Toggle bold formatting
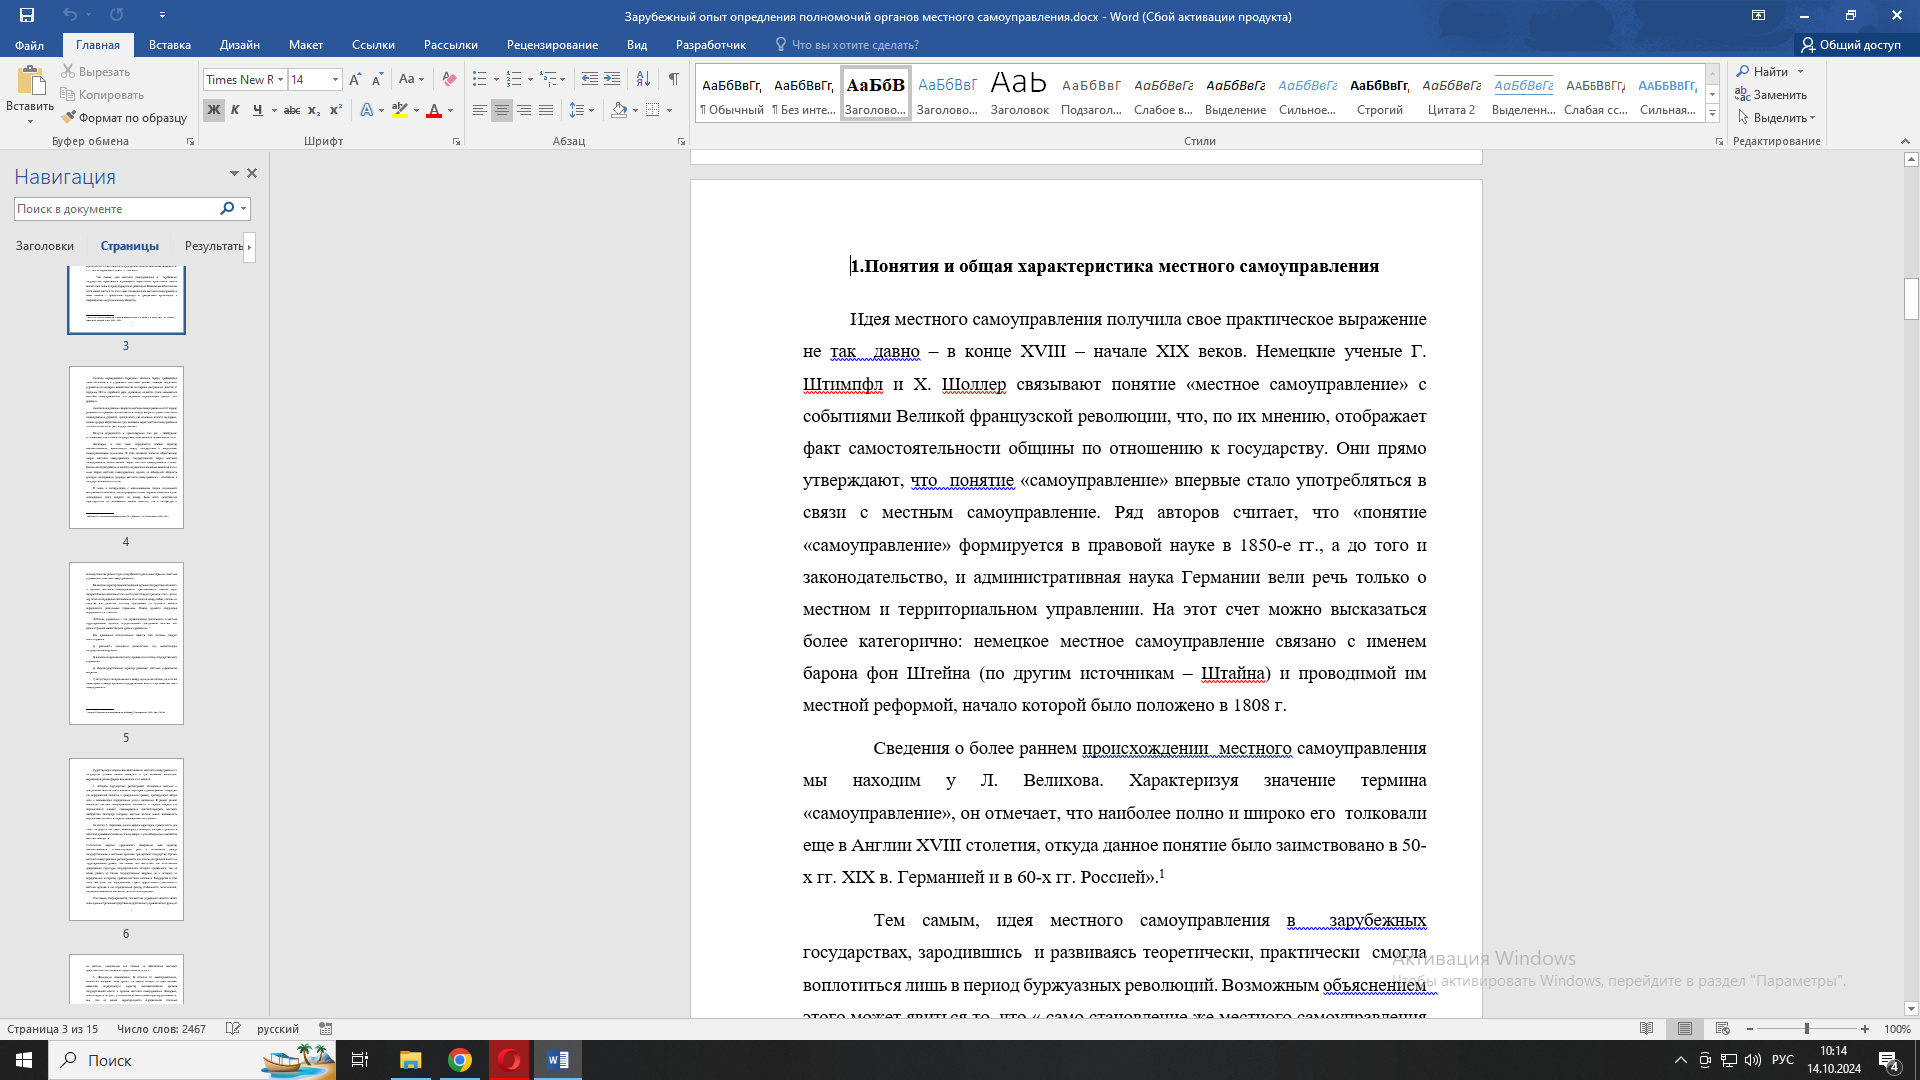Viewport: 1920px width, 1080px height. pyautogui.click(x=214, y=110)
